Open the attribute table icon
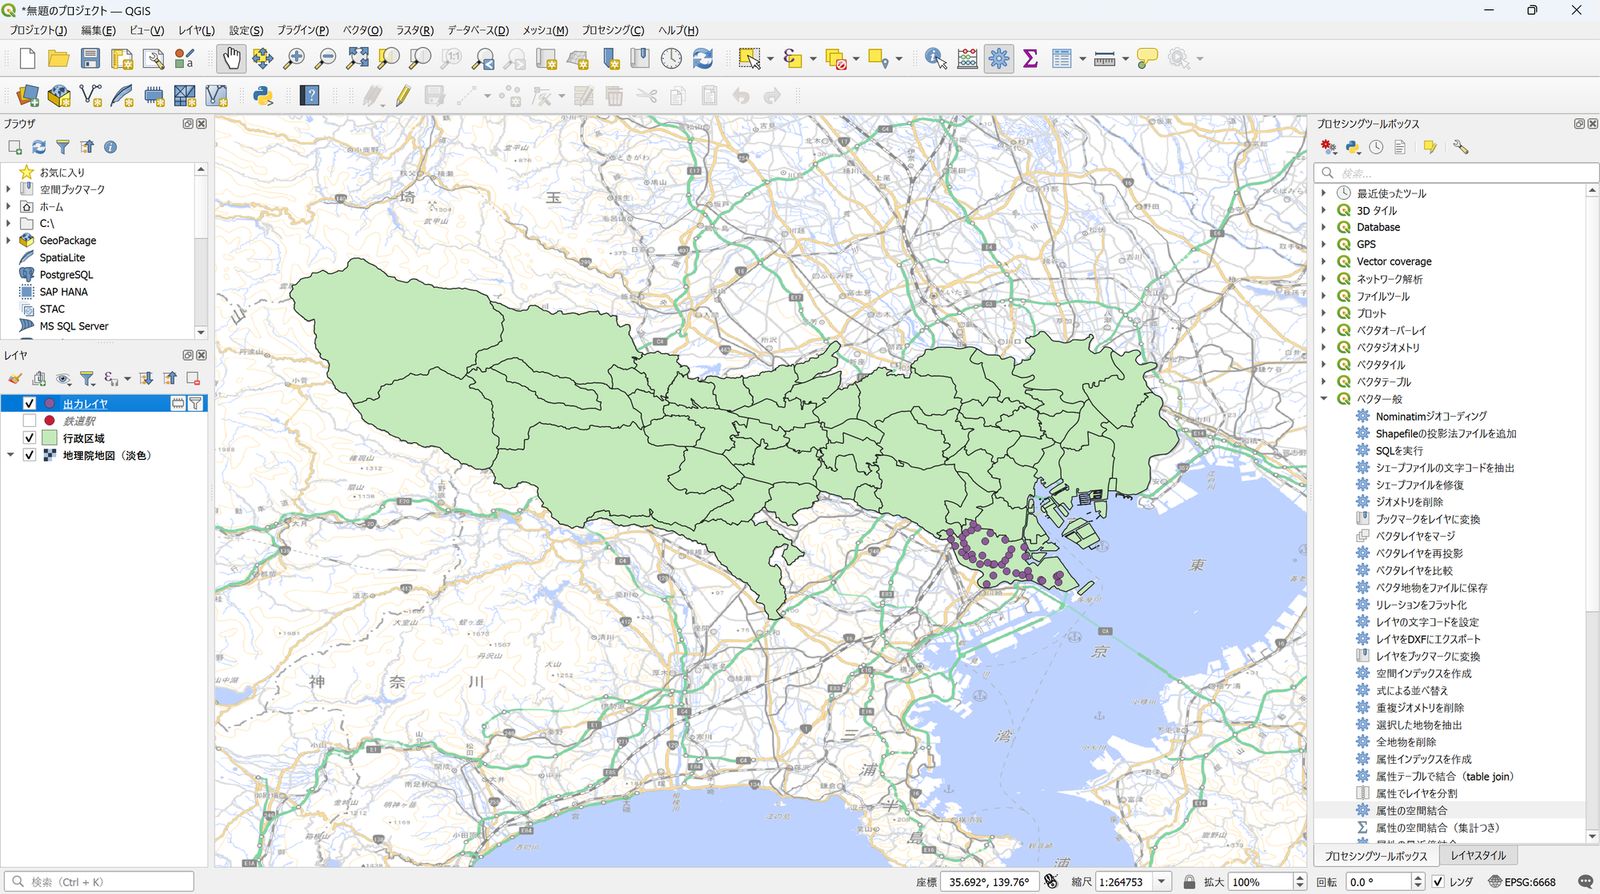This screenshot has height=894, width=1600. point(1062,59)
